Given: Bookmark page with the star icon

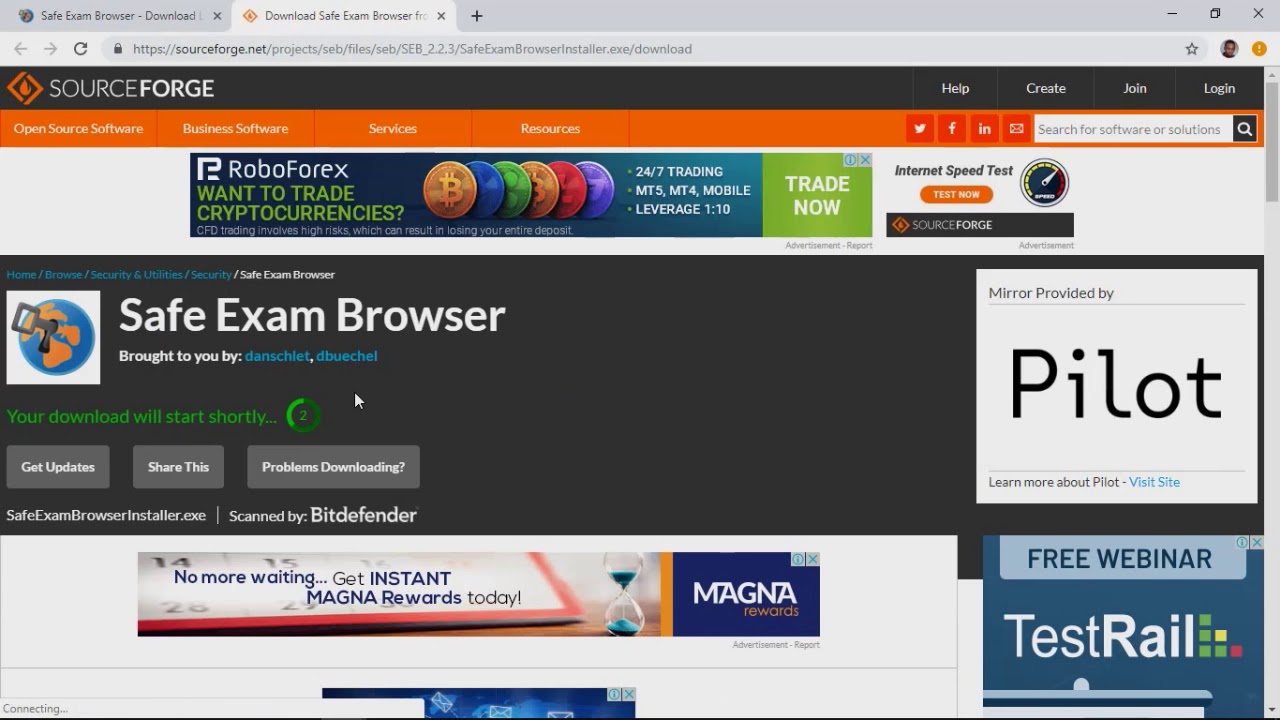Looking at the screenshot, I should point(1192,48).
